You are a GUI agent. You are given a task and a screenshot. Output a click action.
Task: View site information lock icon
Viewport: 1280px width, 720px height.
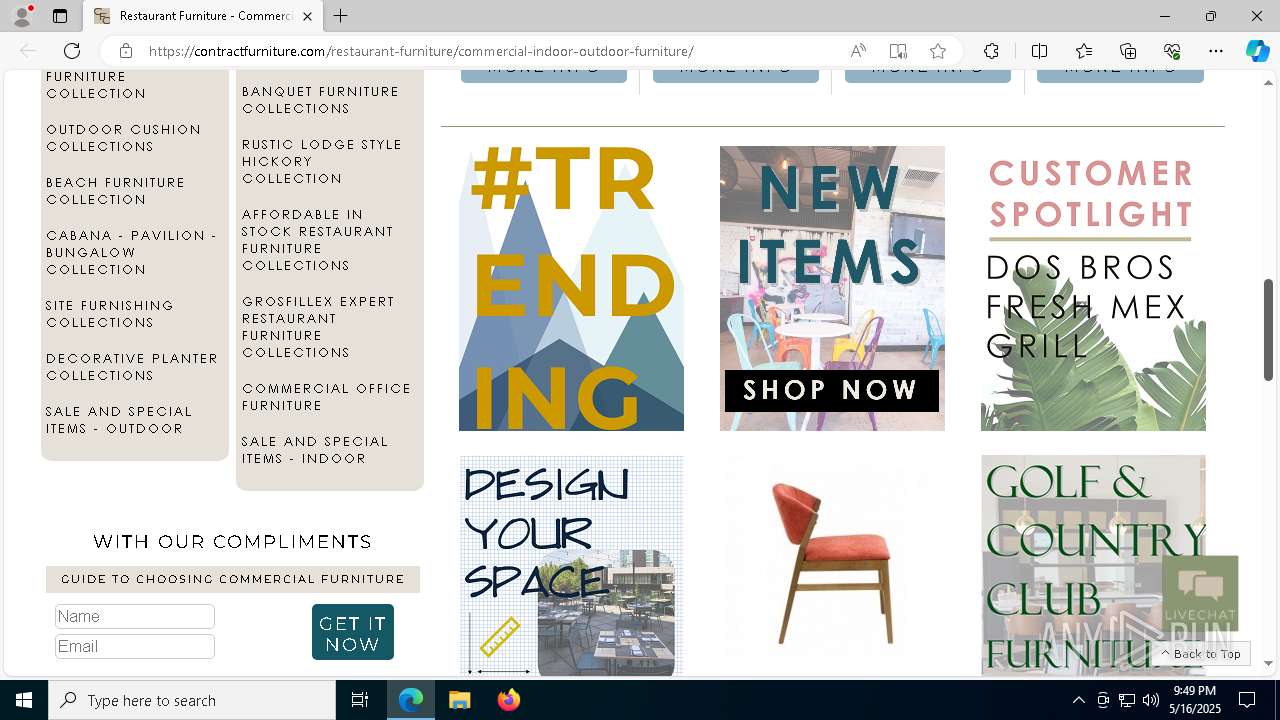[x=126, y=51]
